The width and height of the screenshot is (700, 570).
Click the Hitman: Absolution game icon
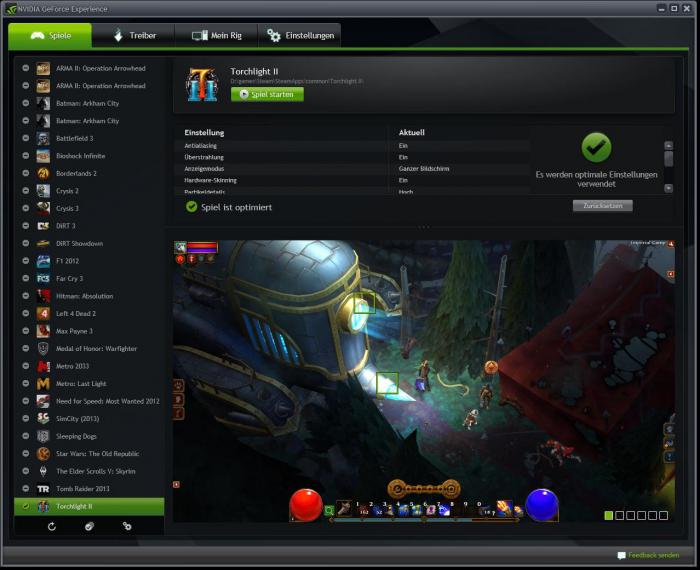43,296
